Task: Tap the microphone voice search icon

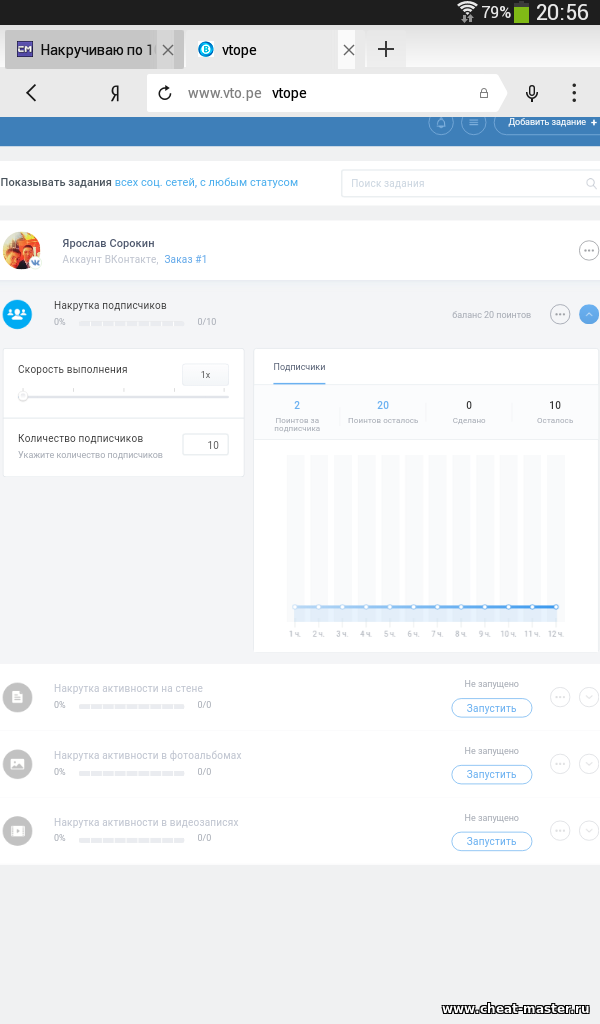Action: point(532,93)
